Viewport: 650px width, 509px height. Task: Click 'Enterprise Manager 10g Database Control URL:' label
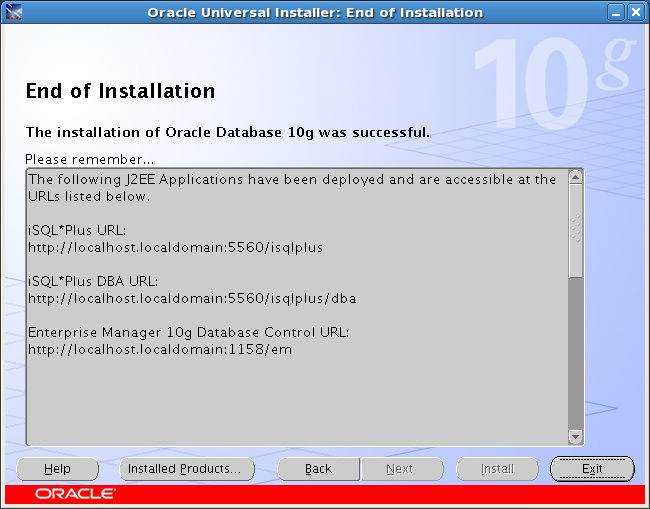pyautogui.click(x=189, y=332)
